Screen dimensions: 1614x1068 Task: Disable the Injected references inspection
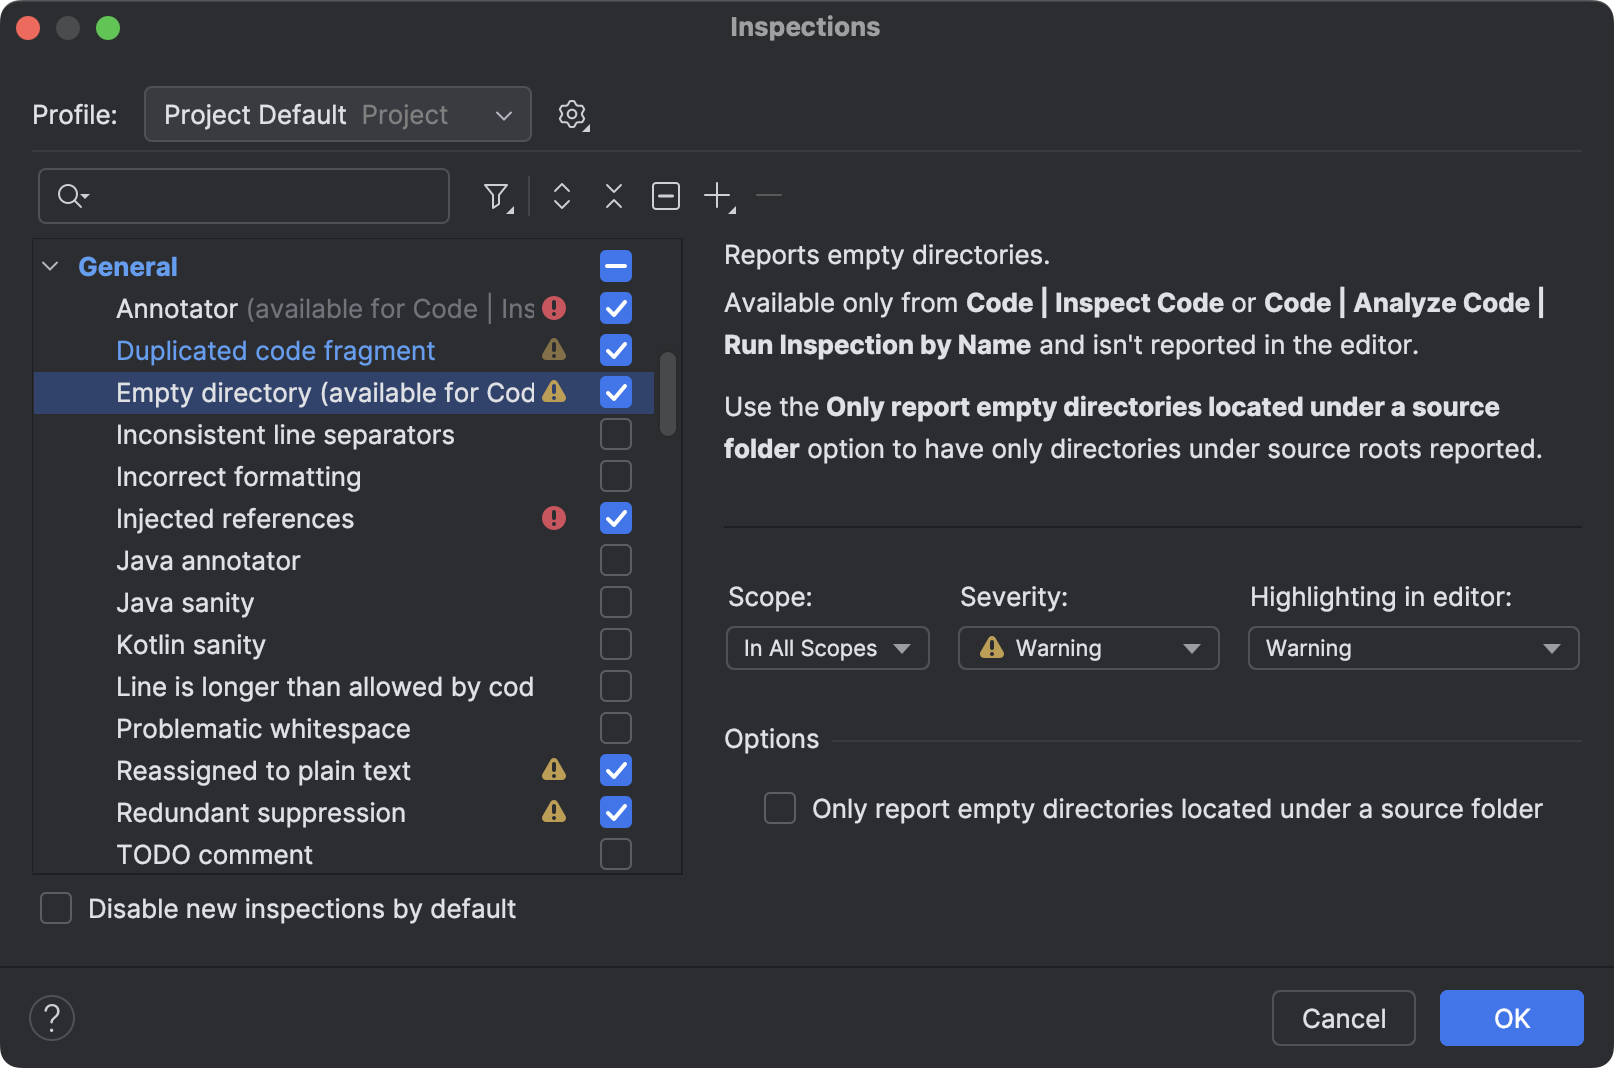pyautogui.click(x=615, y=518)
